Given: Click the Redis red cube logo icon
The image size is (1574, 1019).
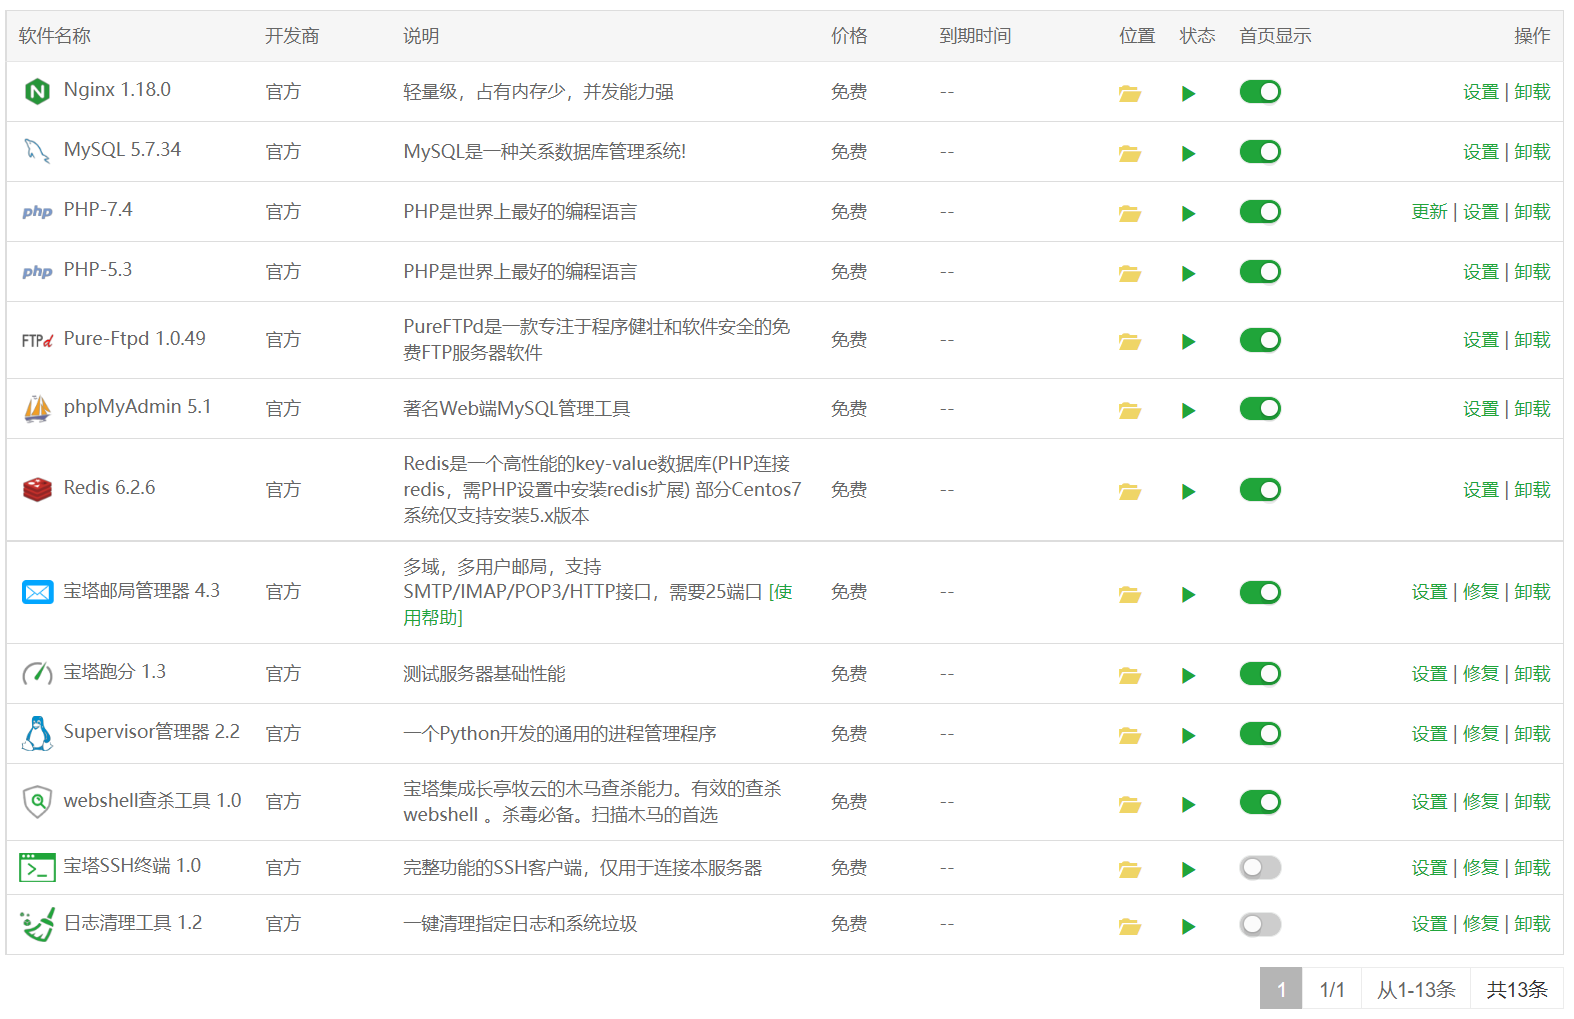Looking at the screenshot, I should [37, 489].
